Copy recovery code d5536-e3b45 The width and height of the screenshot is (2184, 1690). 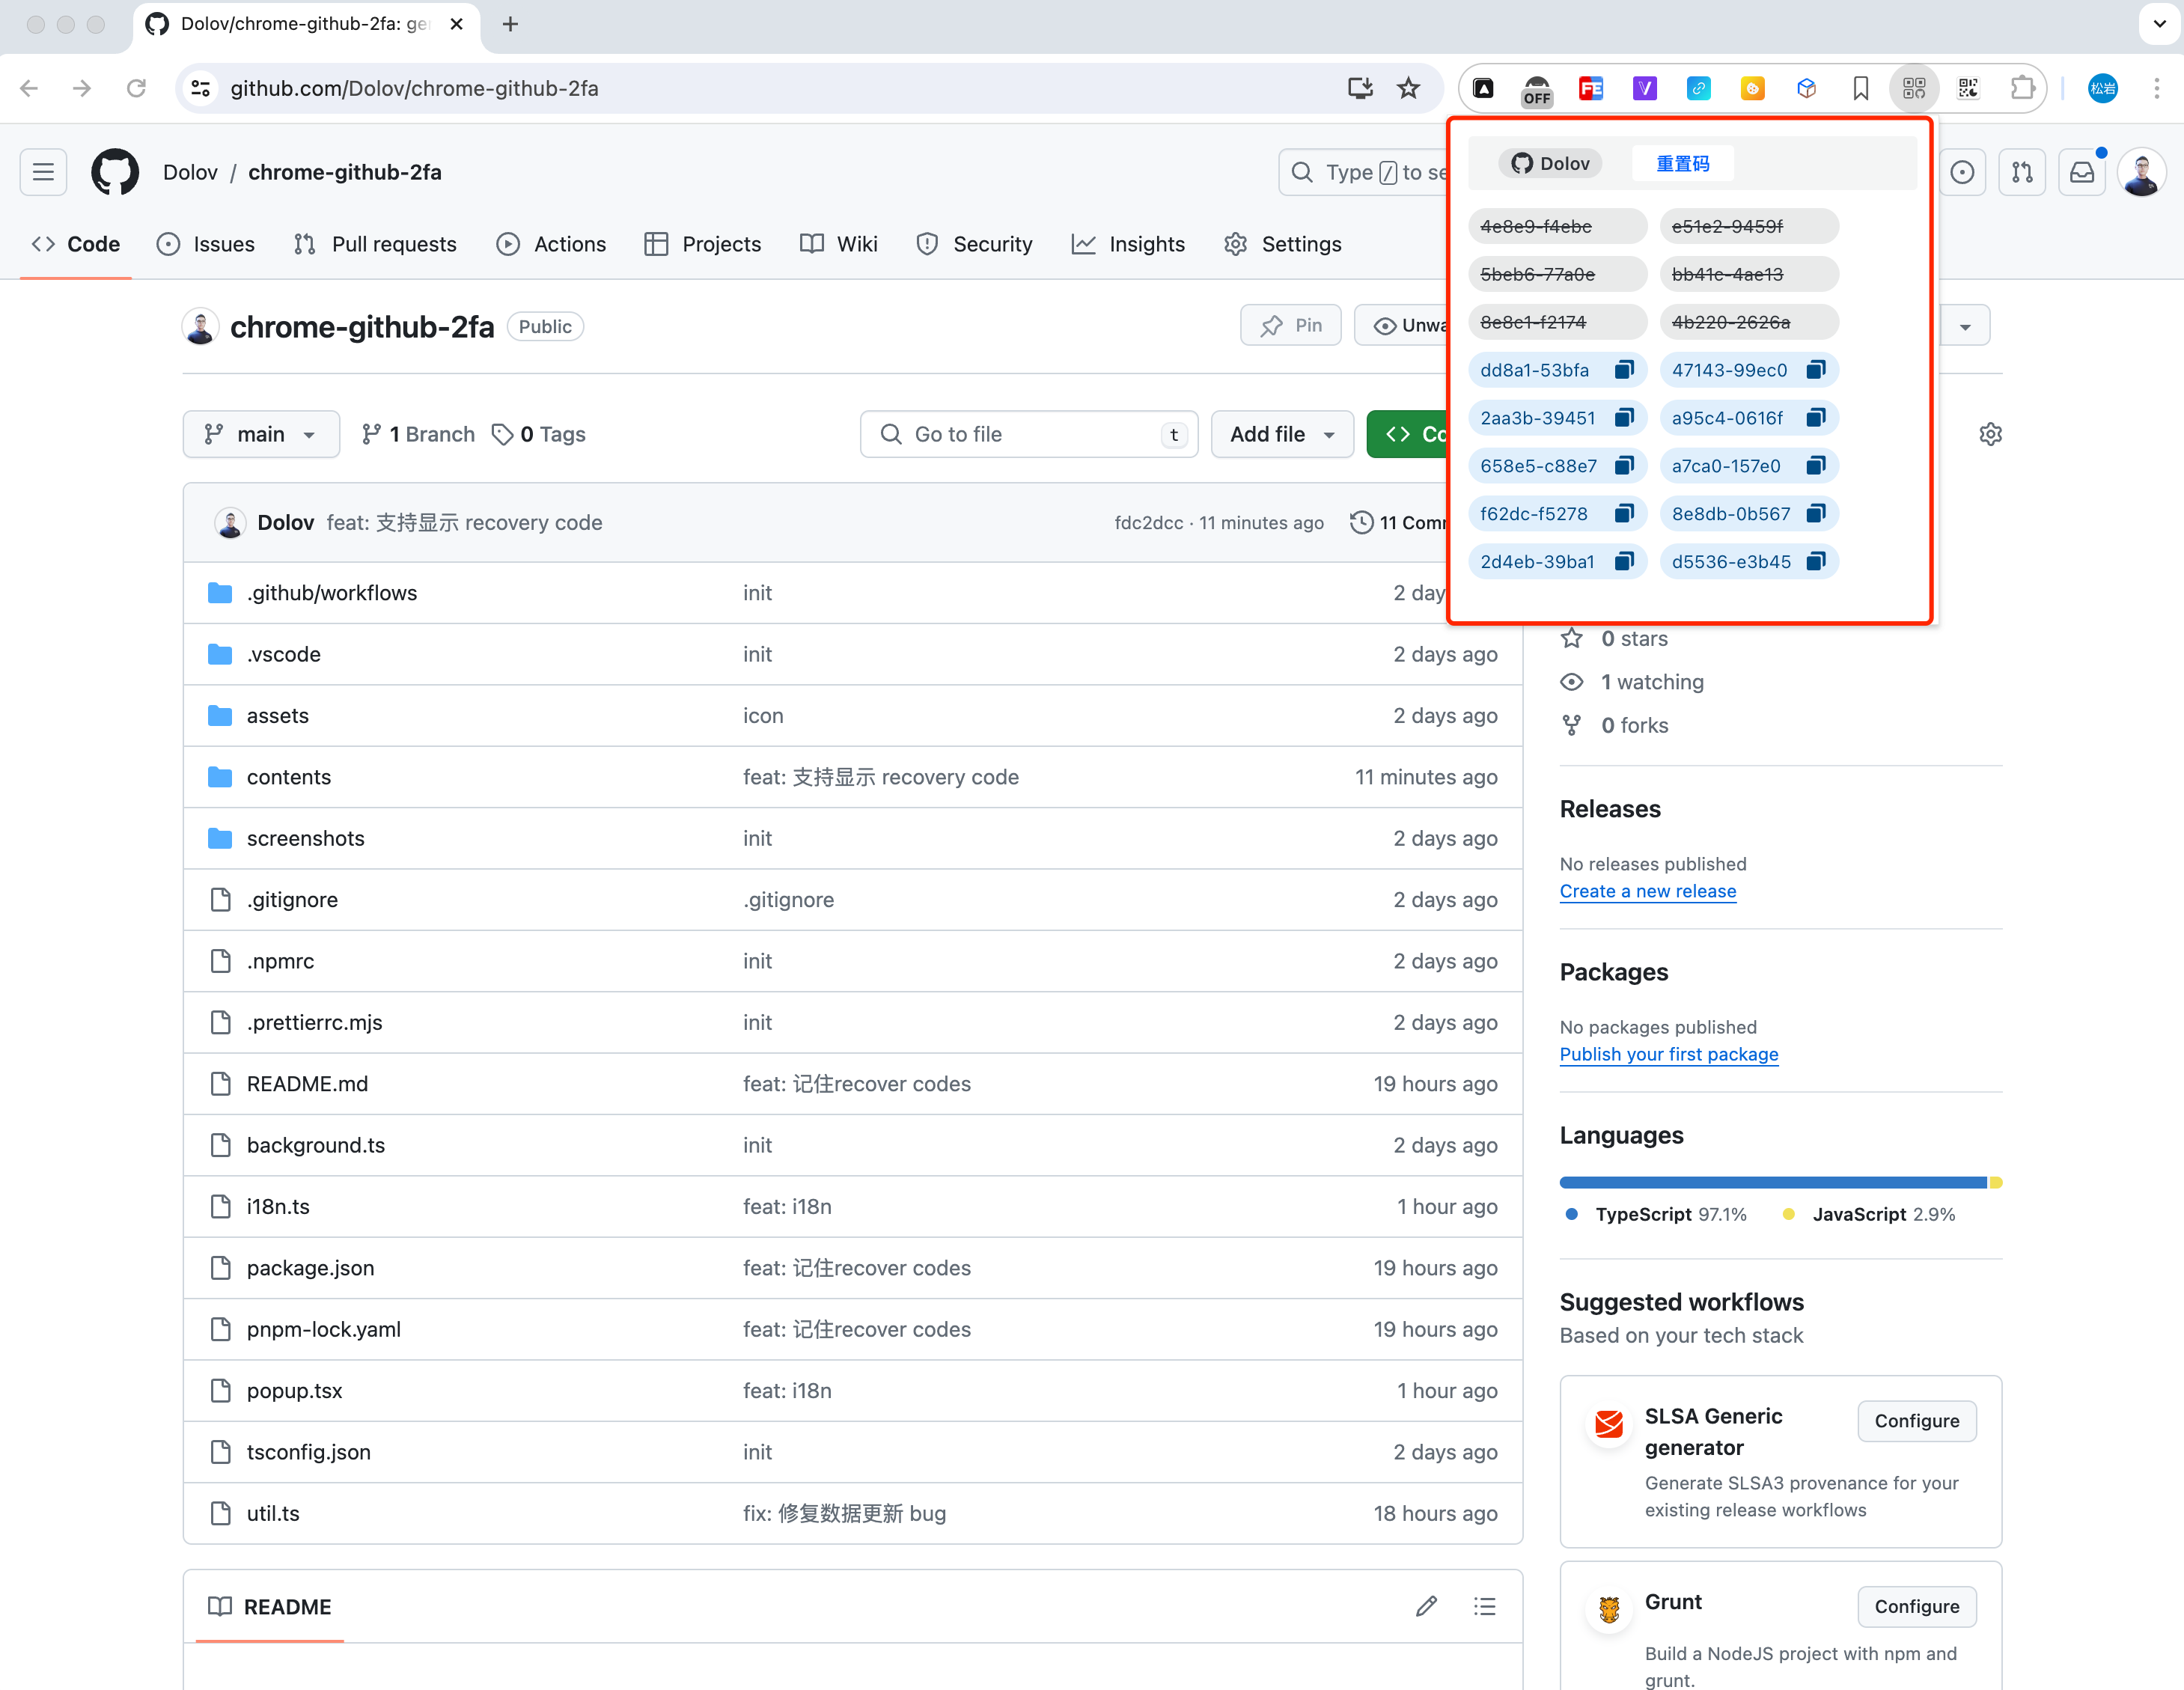1816,562
